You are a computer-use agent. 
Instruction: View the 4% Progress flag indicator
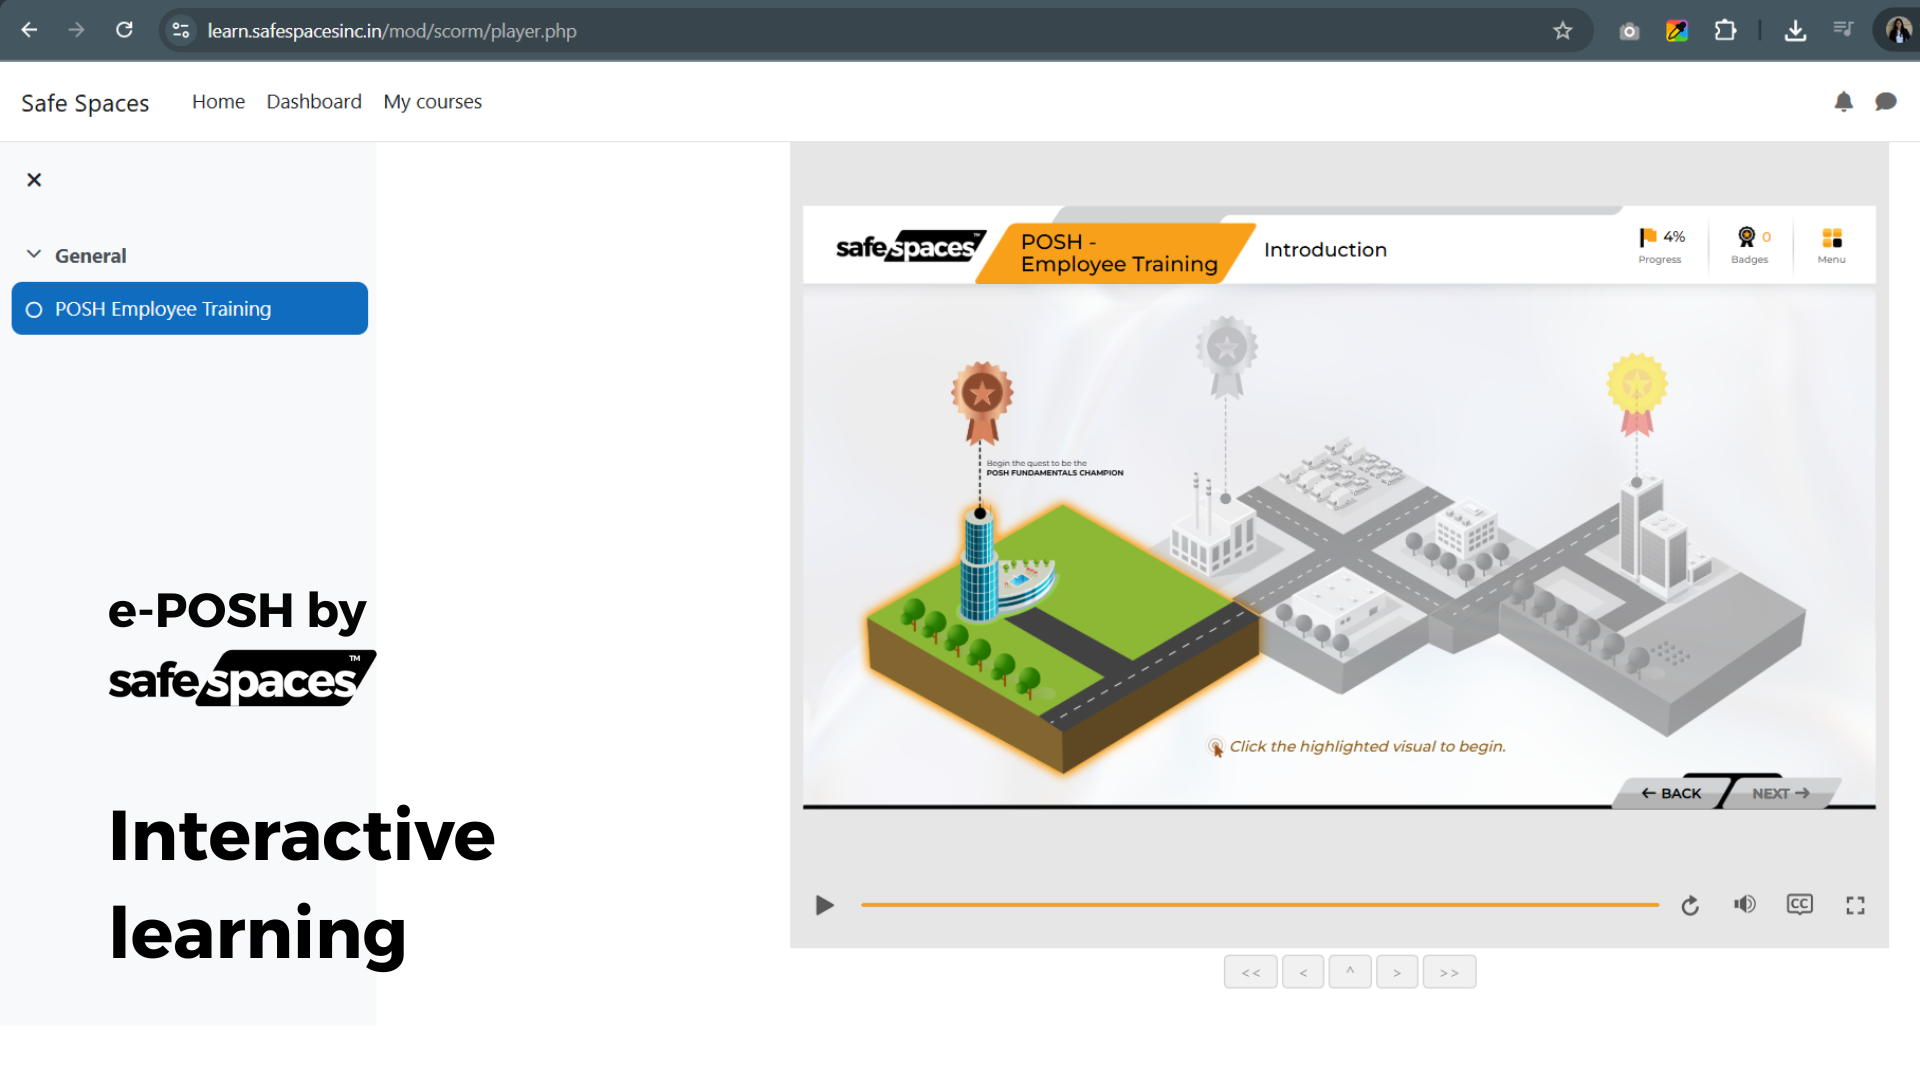[x=1661, y=245]
